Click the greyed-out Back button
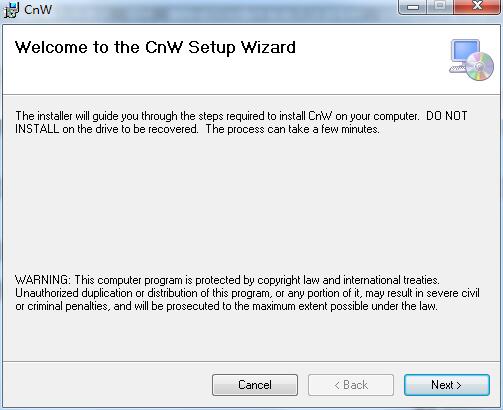Viewport: 503px width, 410px height. pyautogui.click(x=351, y=385)
